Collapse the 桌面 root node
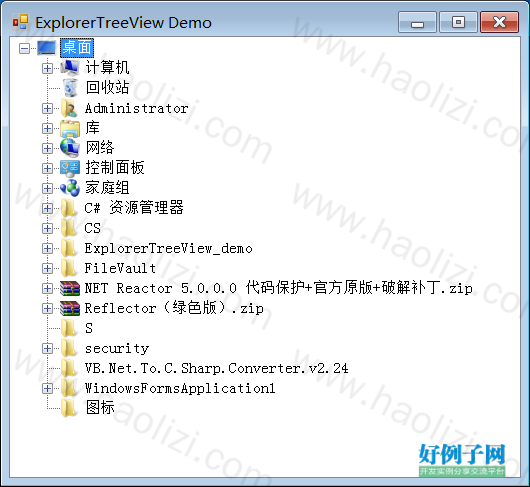 tap(24, 48)
